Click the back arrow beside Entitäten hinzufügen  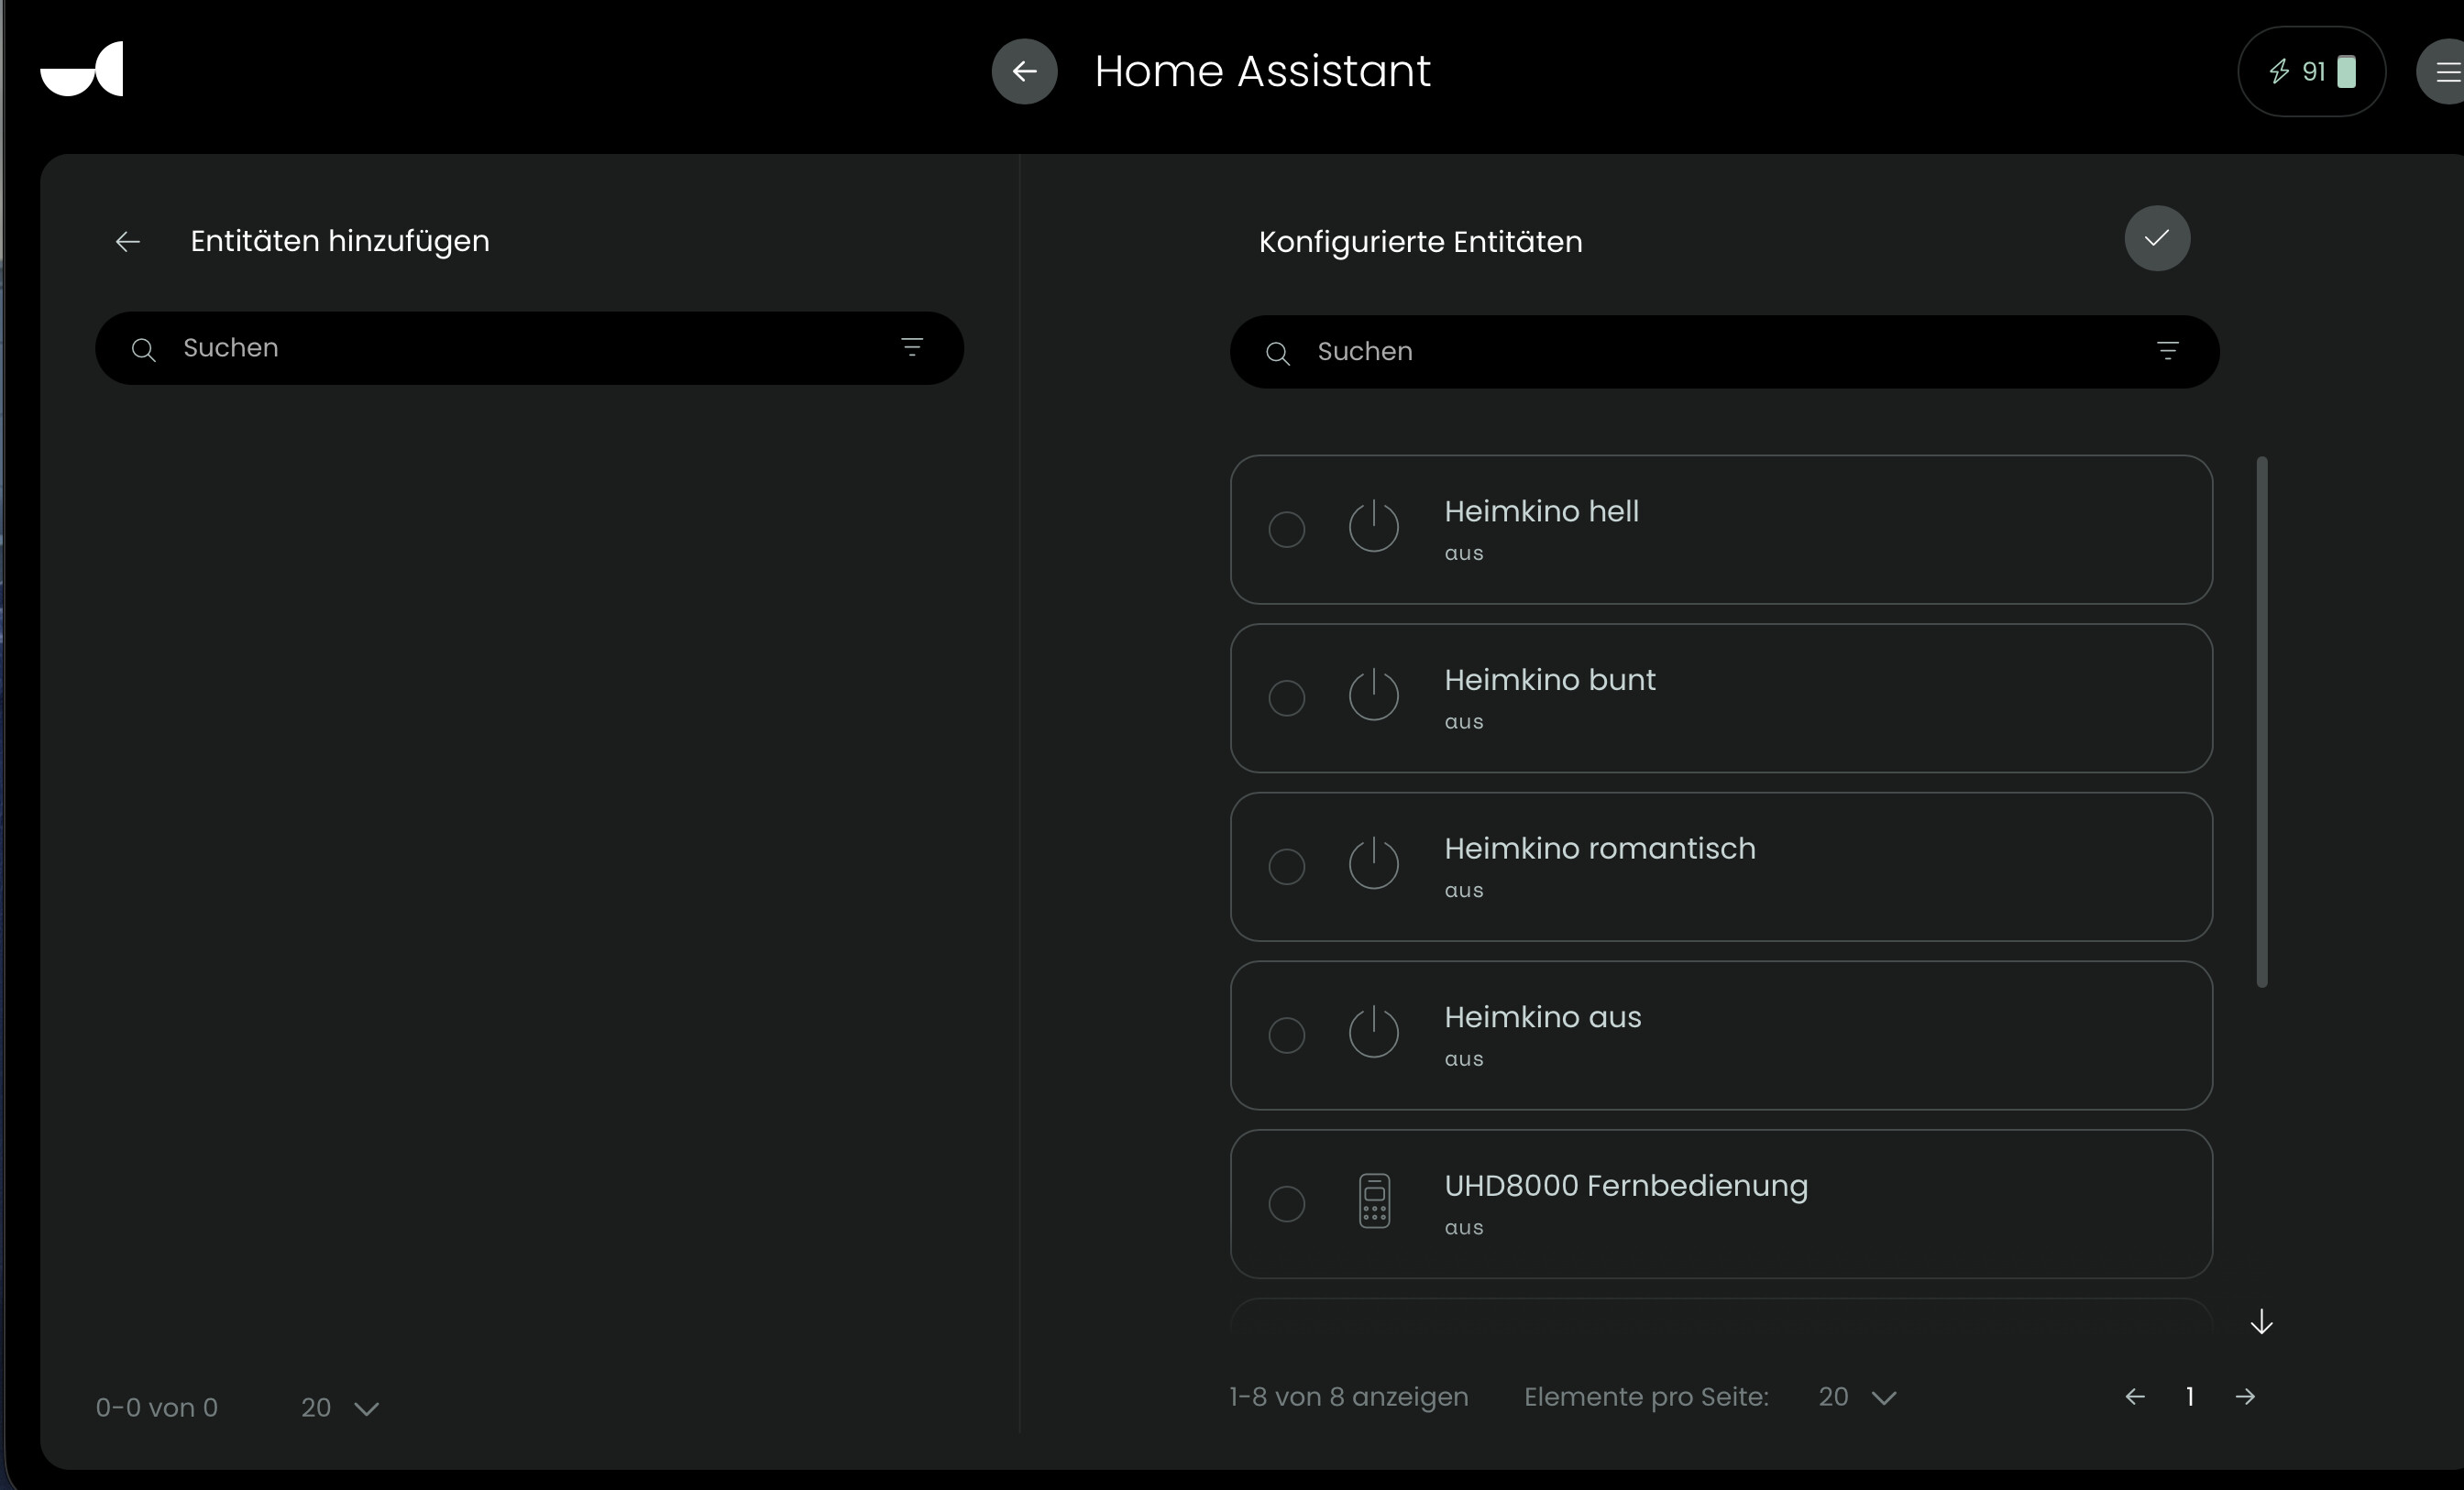pos(127,242)
